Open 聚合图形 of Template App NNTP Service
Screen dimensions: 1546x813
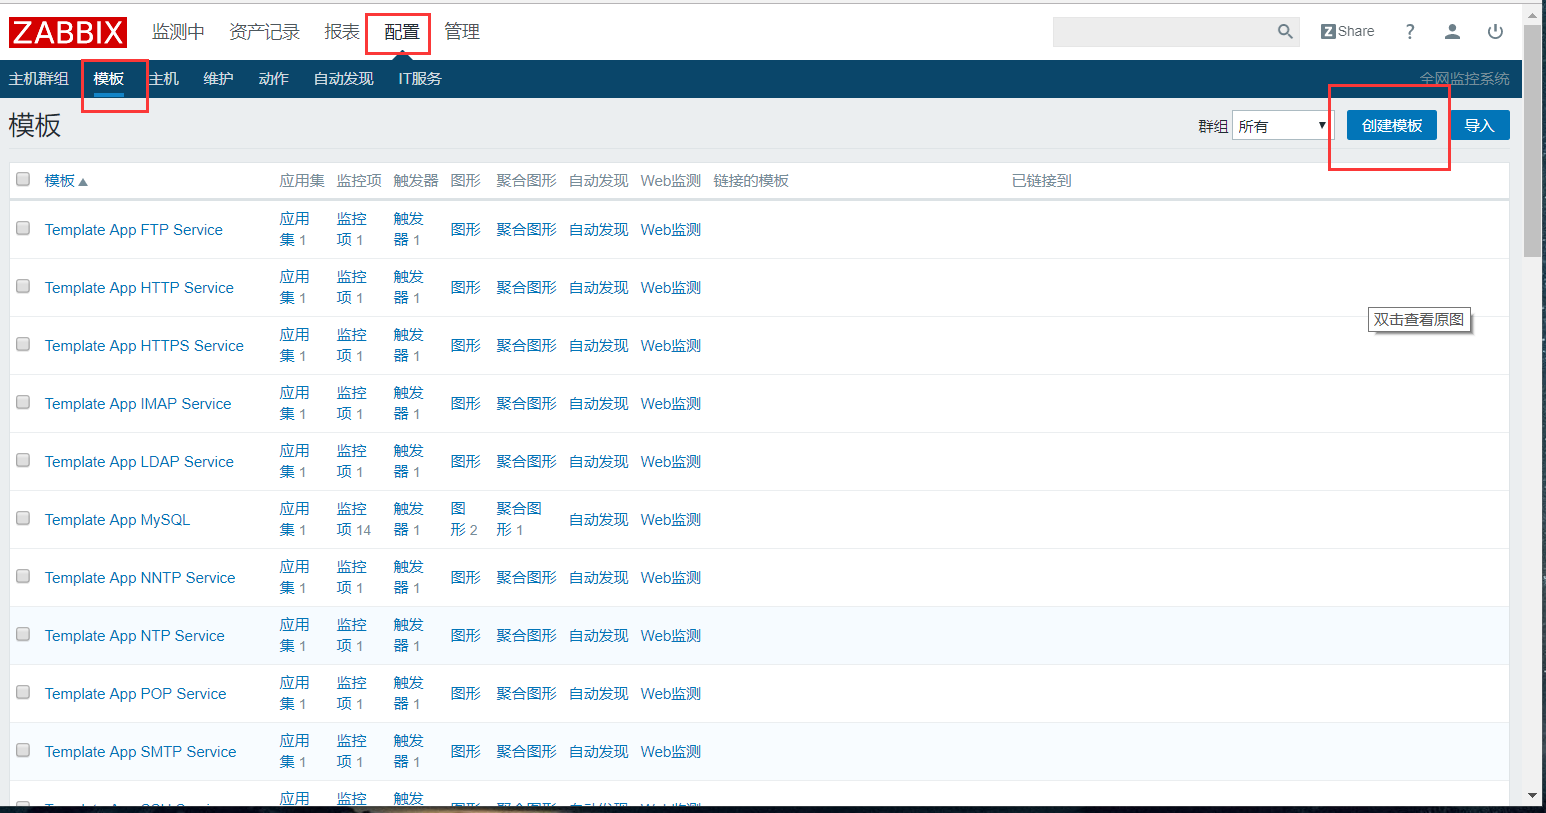526,578
